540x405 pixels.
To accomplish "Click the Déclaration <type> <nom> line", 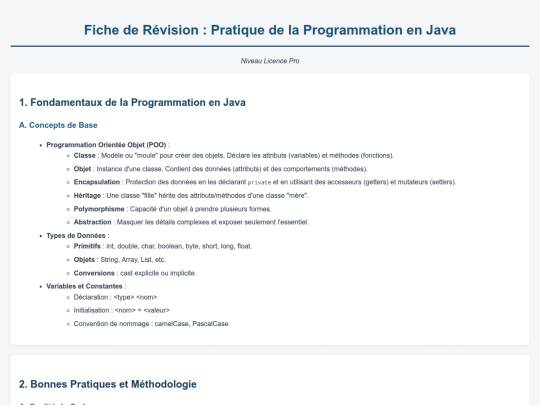I will pyautogui.click(x=115, y=297).
